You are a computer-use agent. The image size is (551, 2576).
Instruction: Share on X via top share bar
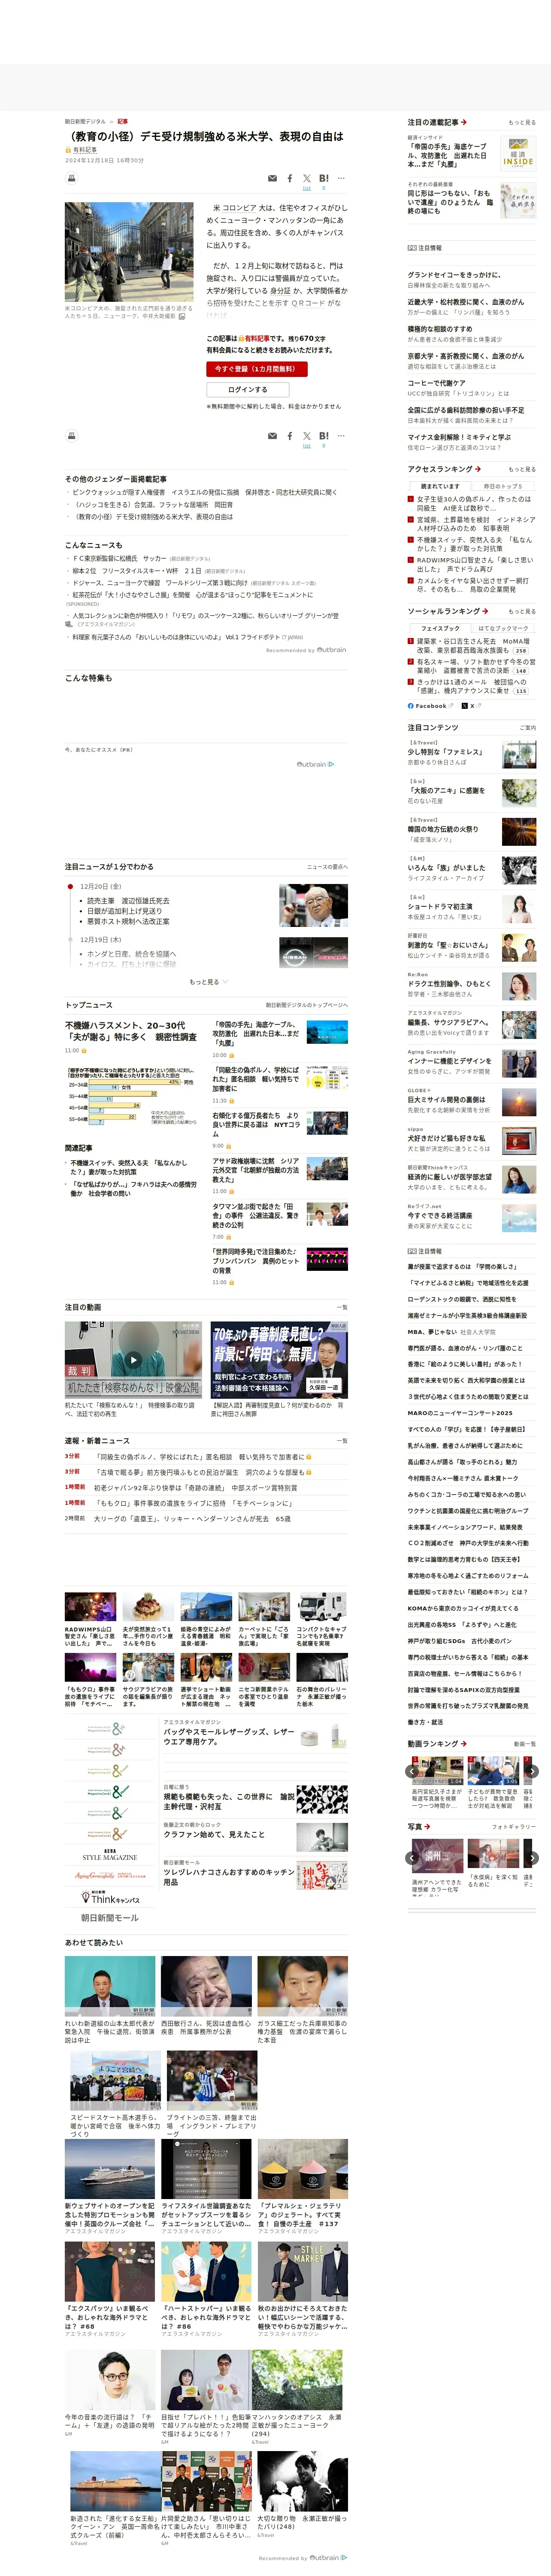307,179
